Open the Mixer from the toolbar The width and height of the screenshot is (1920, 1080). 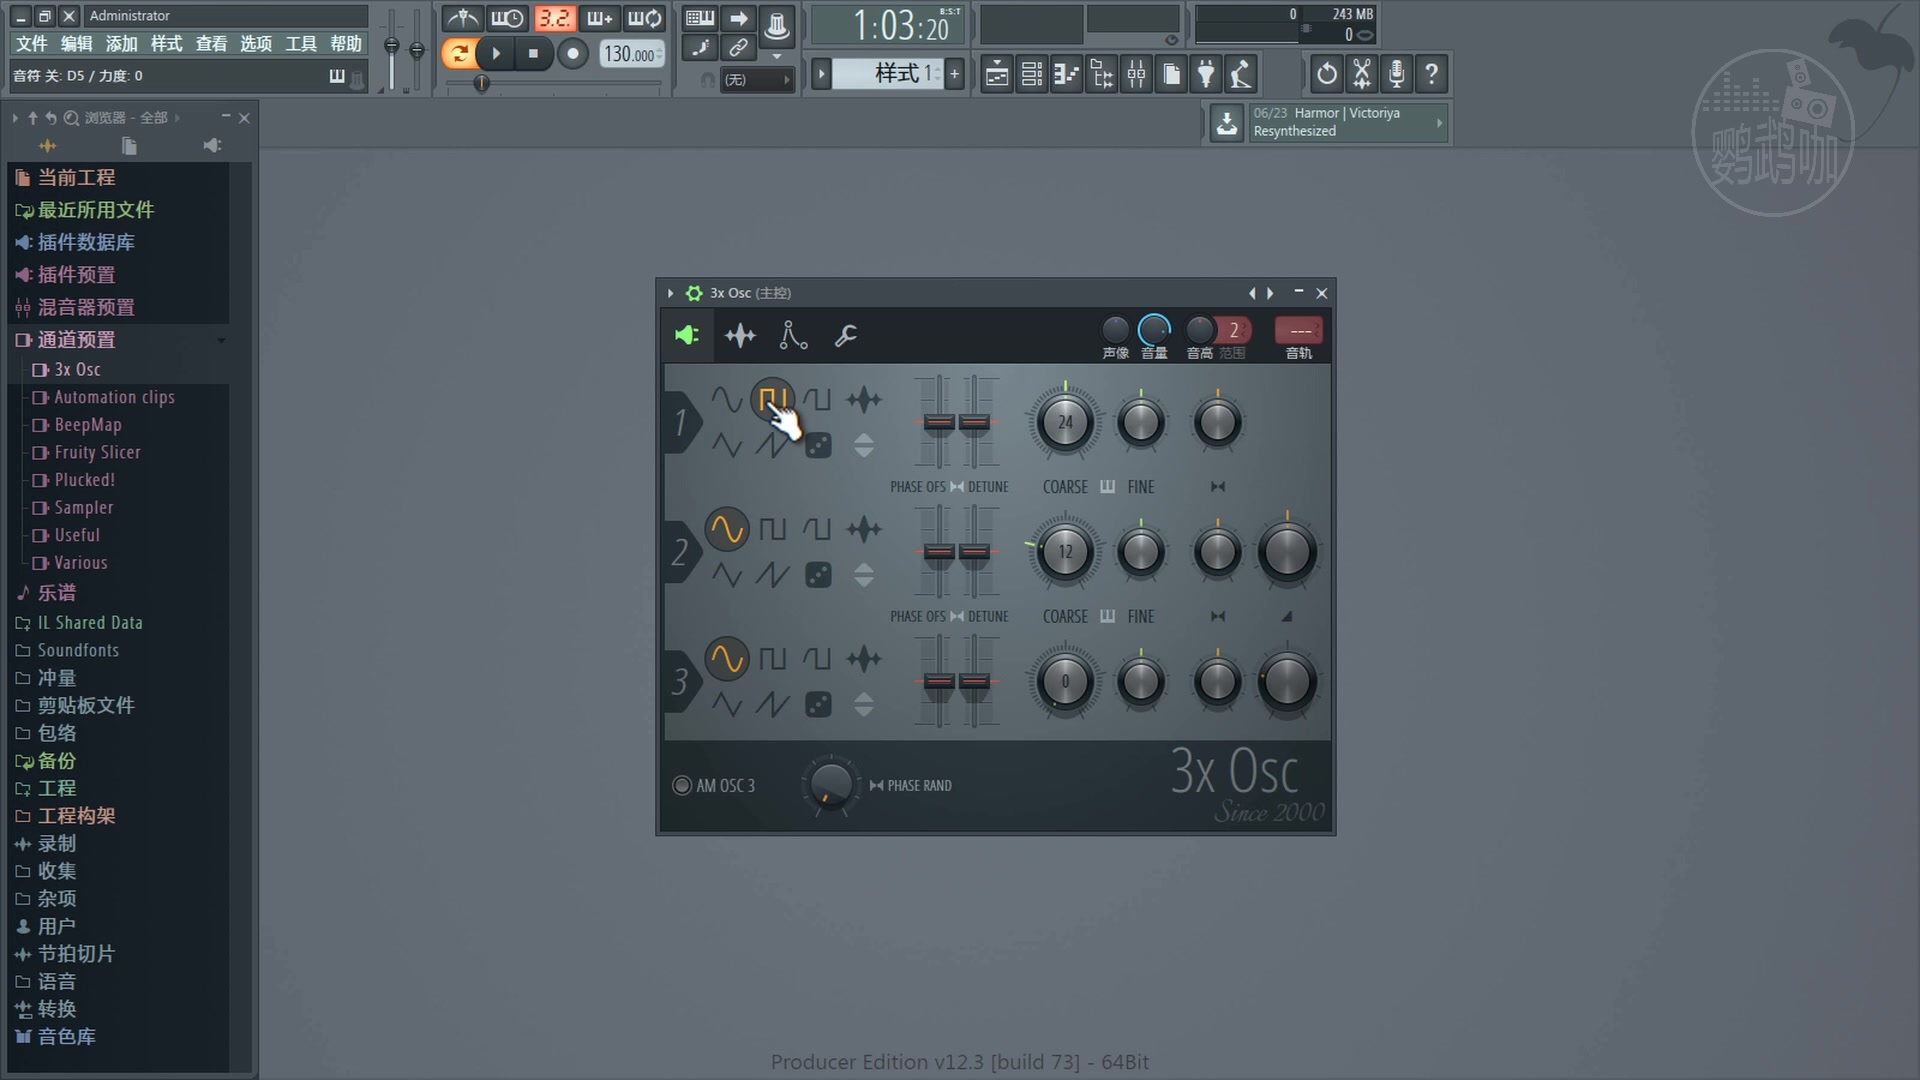(1136, 74)
